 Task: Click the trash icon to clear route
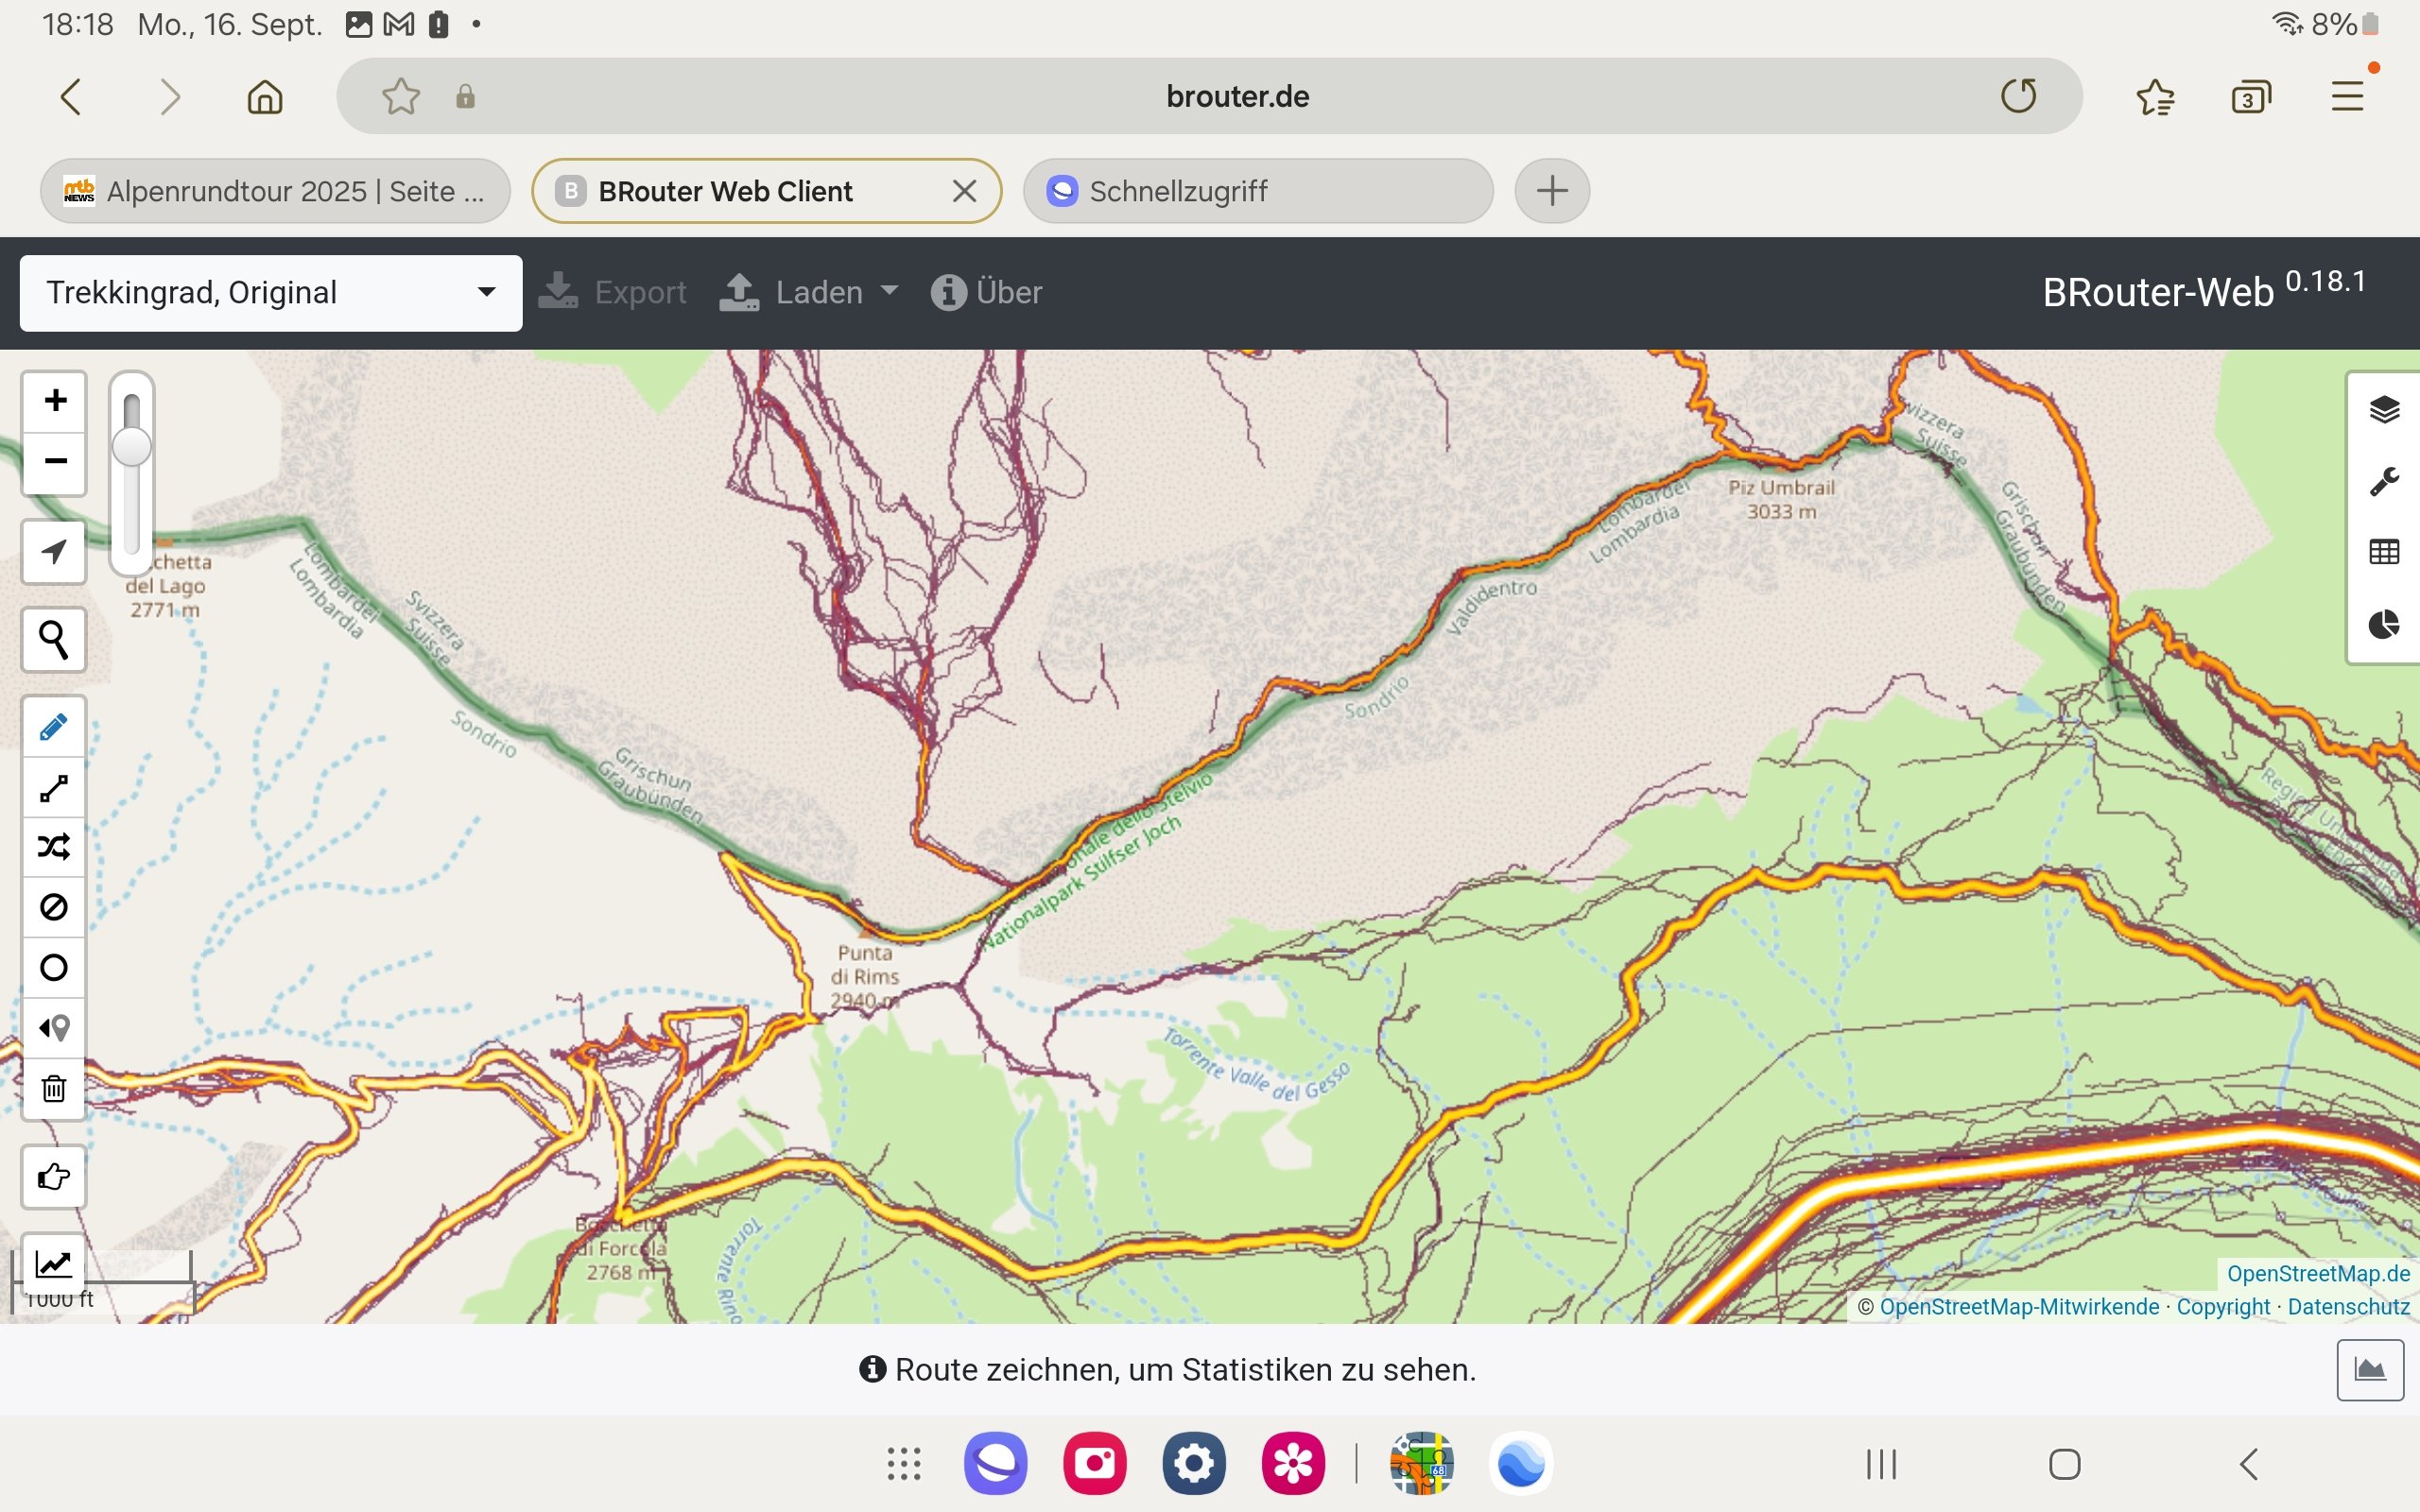pos(54,1088)
